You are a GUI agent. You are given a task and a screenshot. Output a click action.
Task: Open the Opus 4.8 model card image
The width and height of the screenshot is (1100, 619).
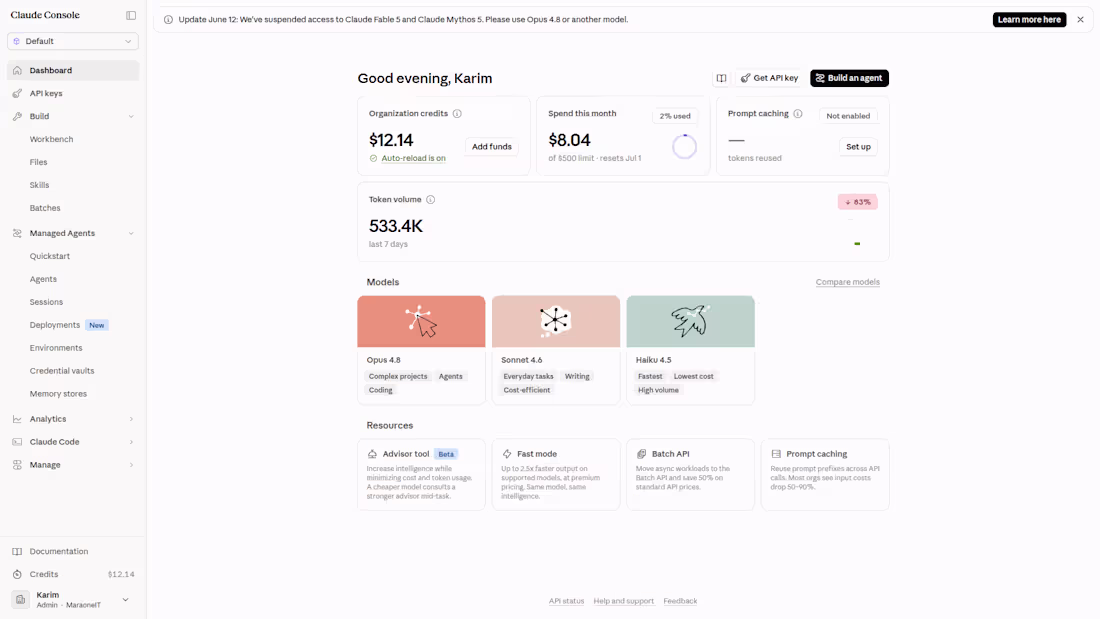point(421,321)
